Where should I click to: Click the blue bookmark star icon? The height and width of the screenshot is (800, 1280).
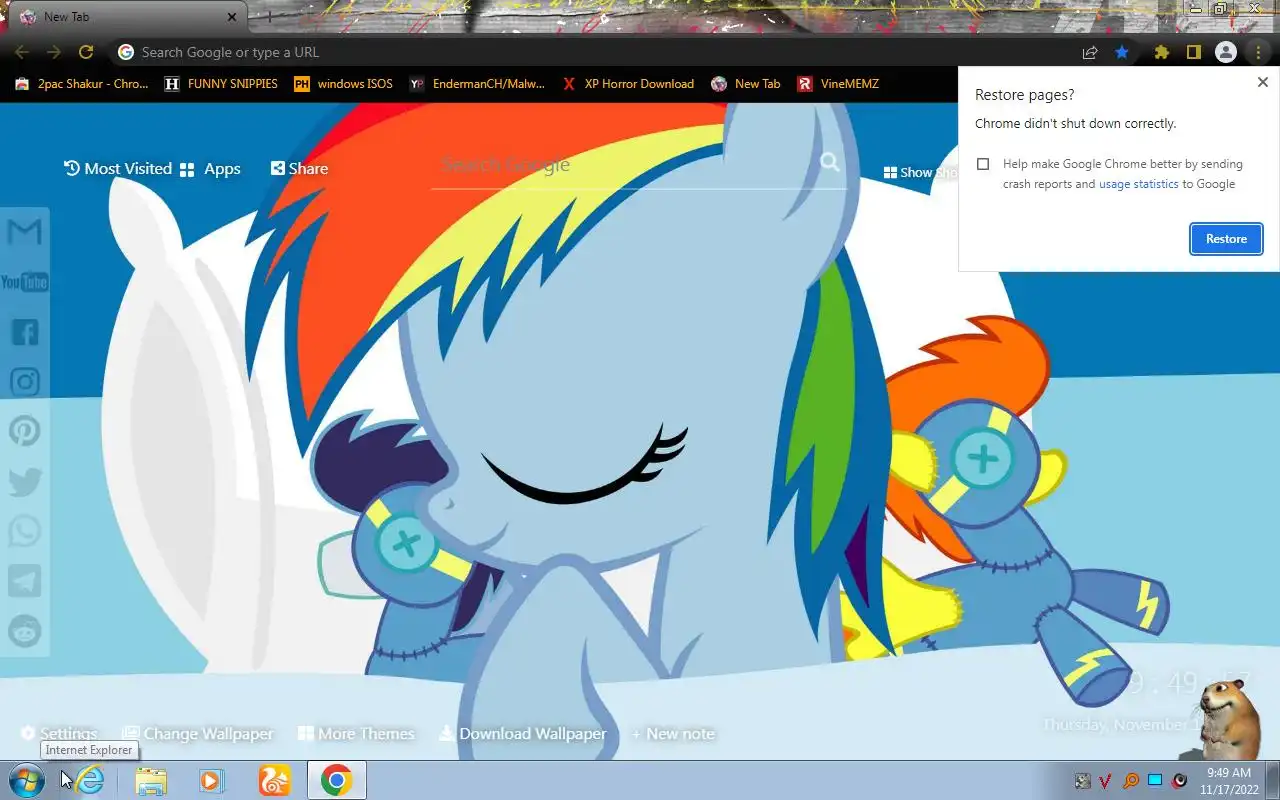(1122, 52)
